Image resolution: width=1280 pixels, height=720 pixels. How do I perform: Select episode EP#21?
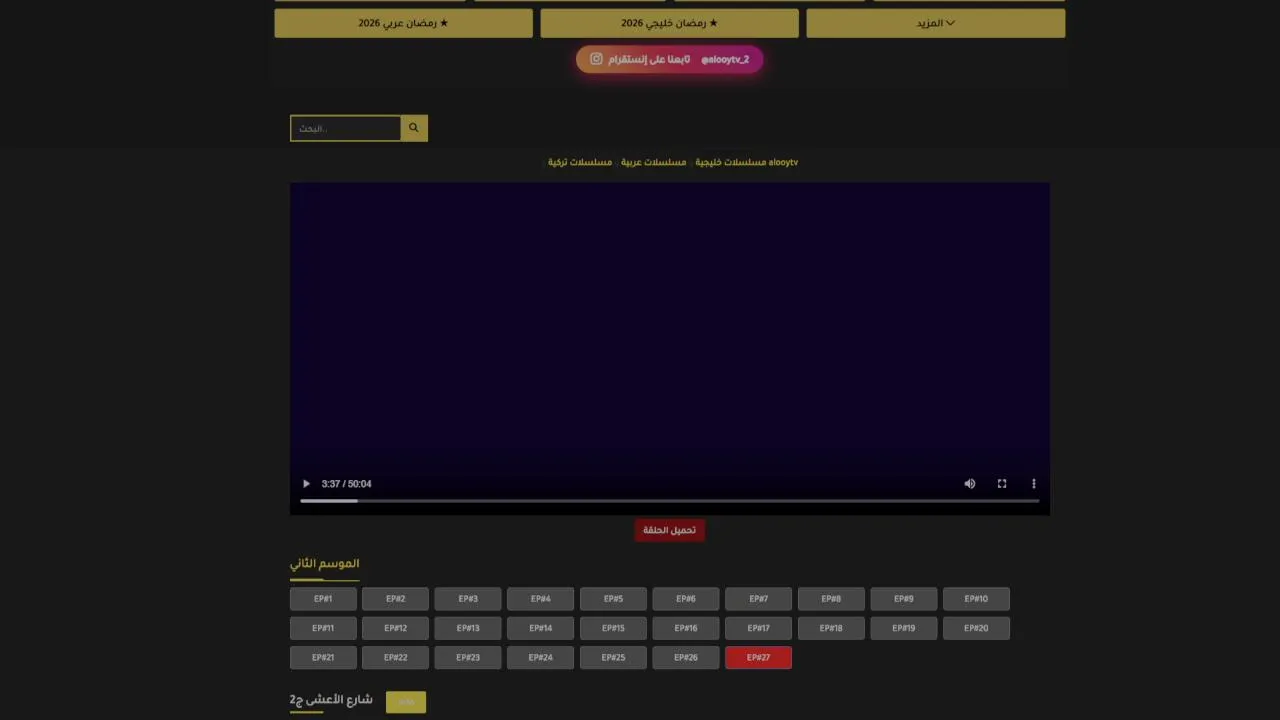tap(323, 658)
